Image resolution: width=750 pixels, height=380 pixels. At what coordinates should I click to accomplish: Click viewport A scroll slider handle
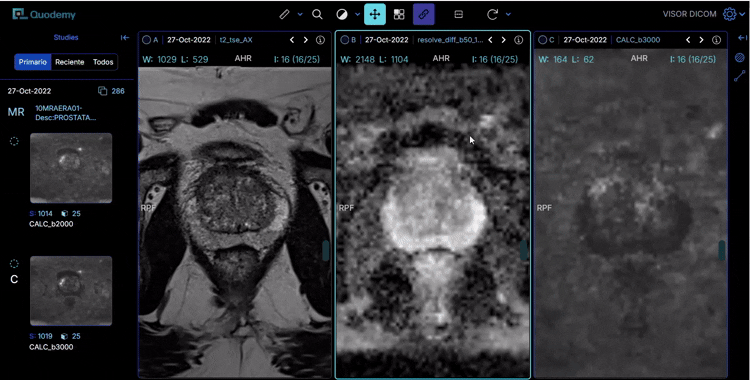coord(326,251)
